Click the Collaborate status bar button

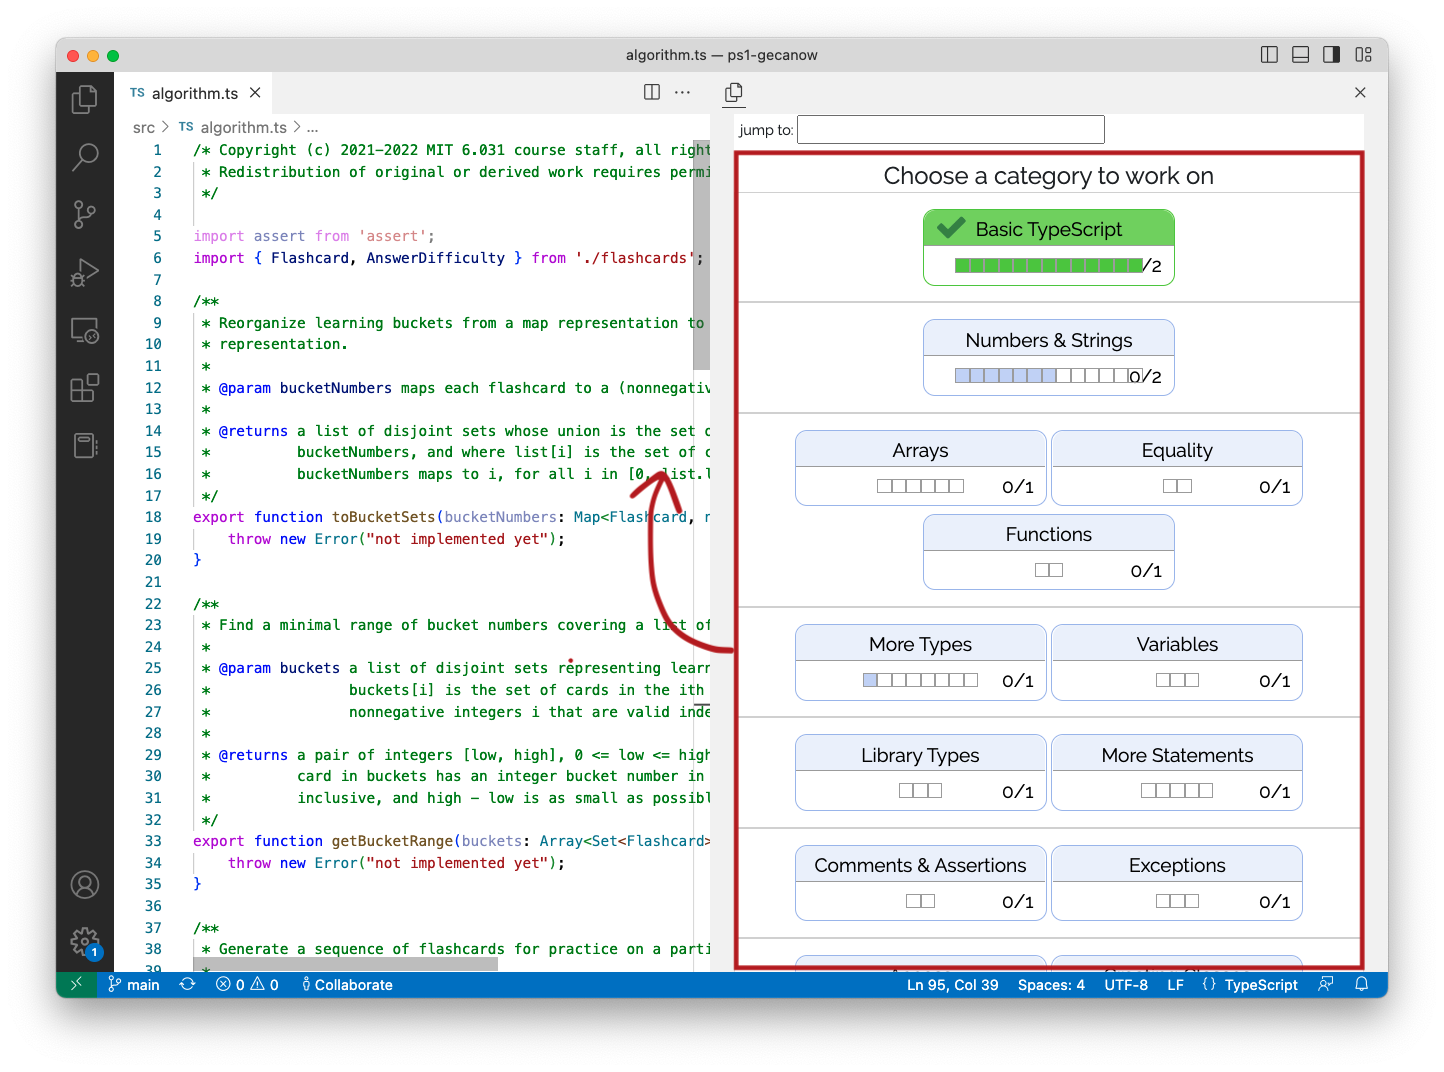point(347,985)
